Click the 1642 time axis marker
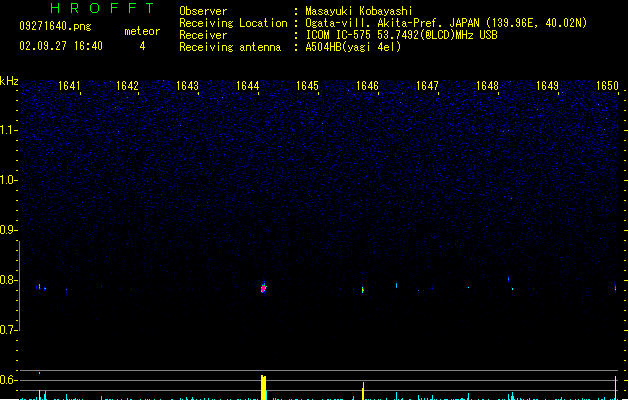Screen dimensions: 629x400 [127, 86]
